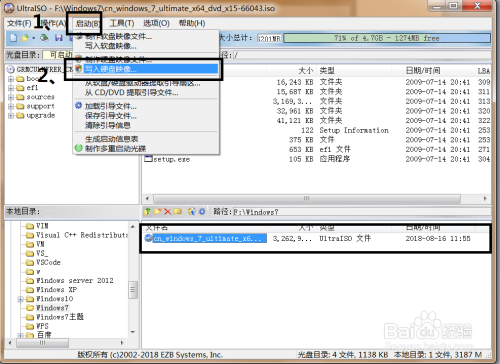
Task: Choose 保存引导文件... menu entry
Action: point(146,116)
